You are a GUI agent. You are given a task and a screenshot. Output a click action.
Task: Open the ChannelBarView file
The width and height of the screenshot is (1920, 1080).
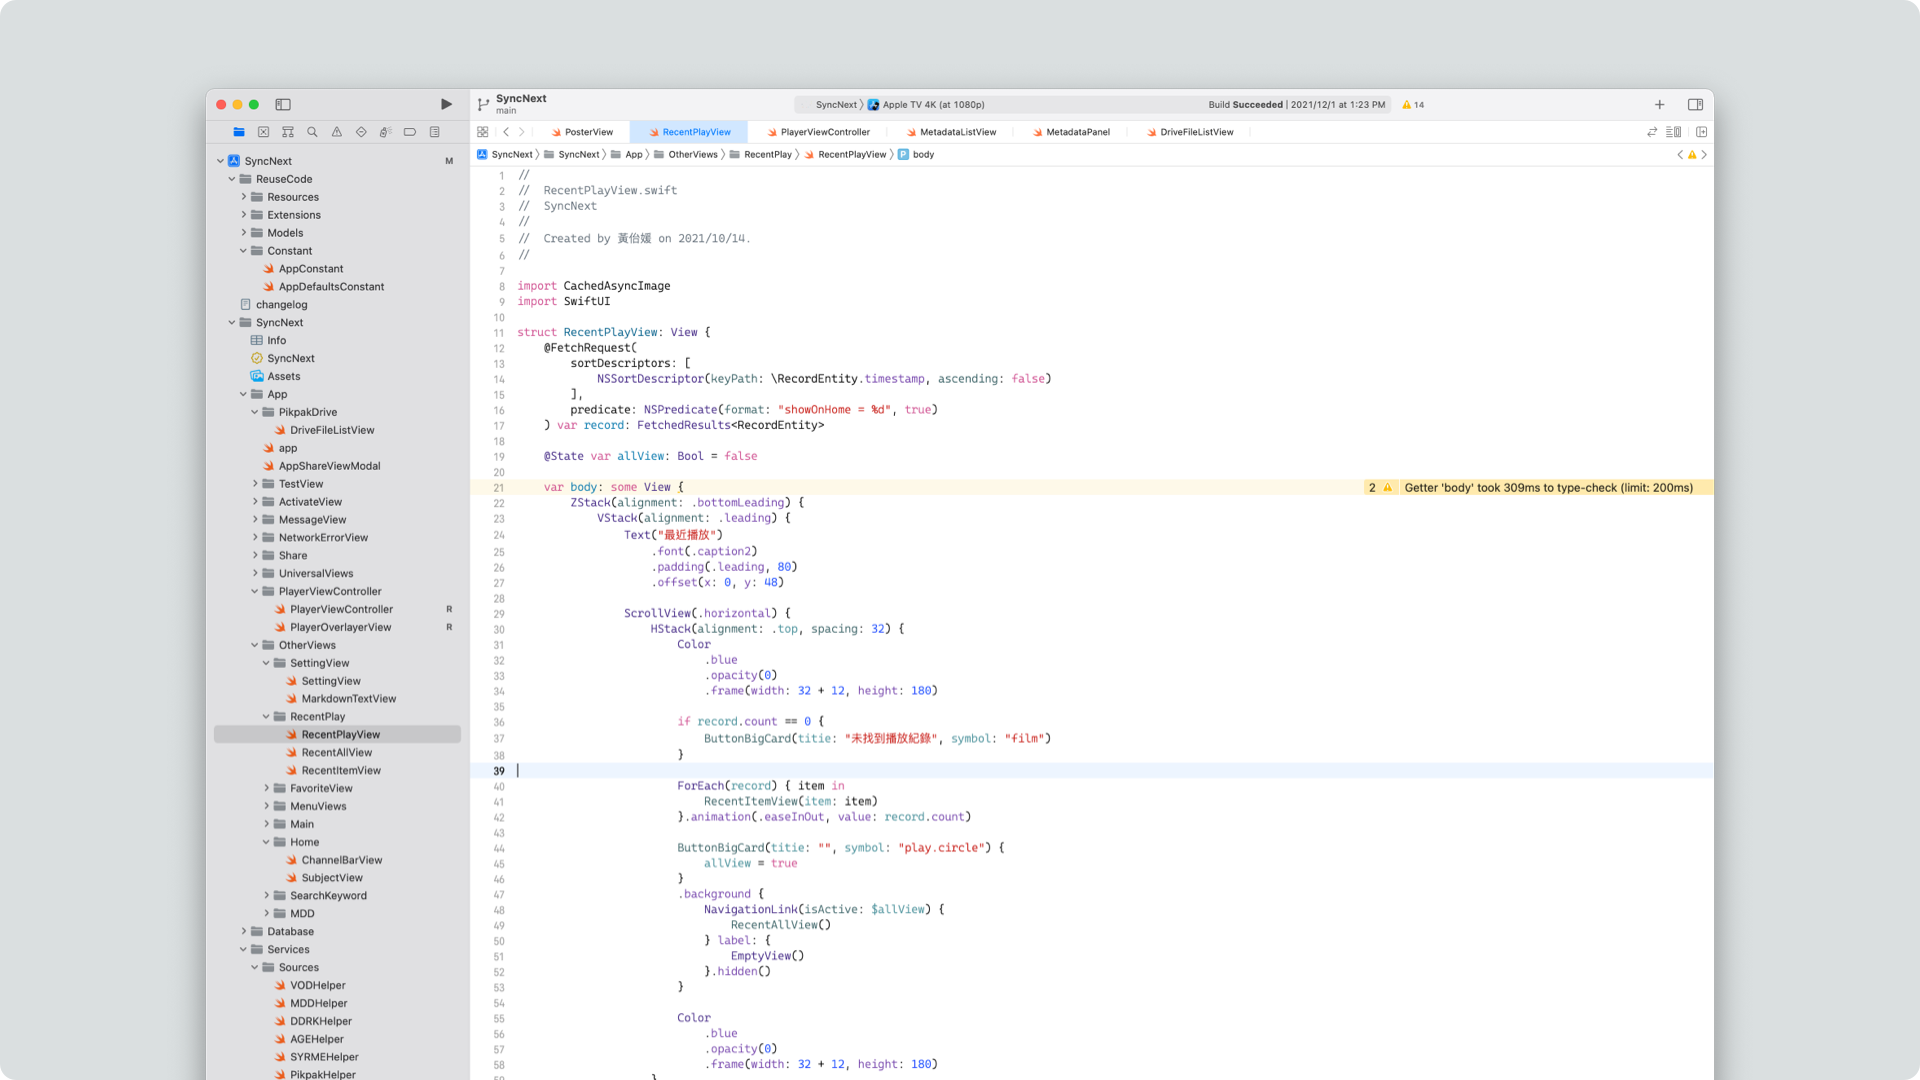point(333,860)
